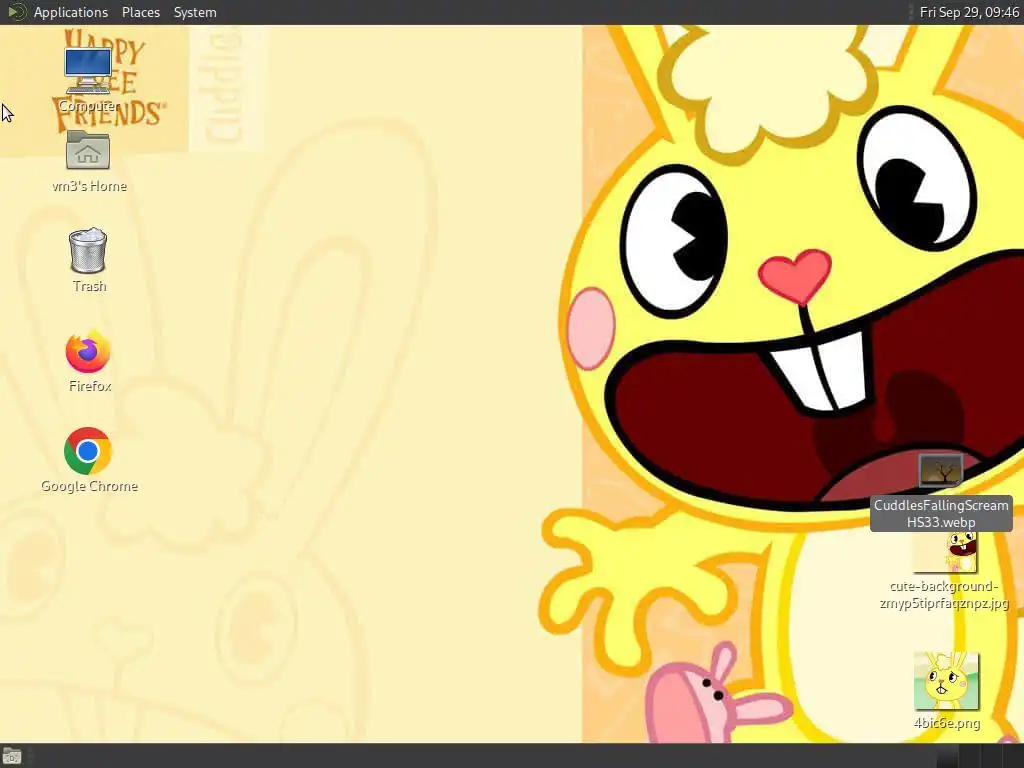Click the 'Firefox' label text
The image size is (1024, 768).
(90, 386)
